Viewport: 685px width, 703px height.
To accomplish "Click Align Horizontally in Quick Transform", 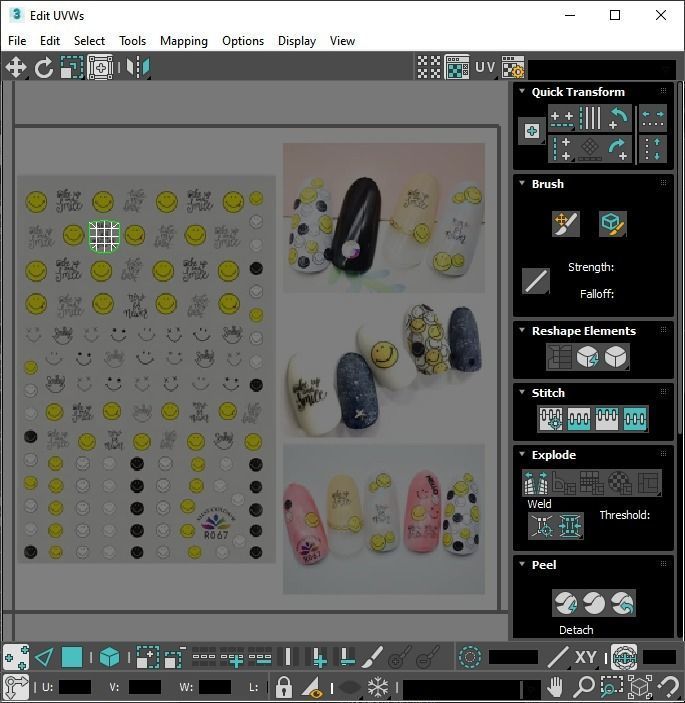I will 562,119.
